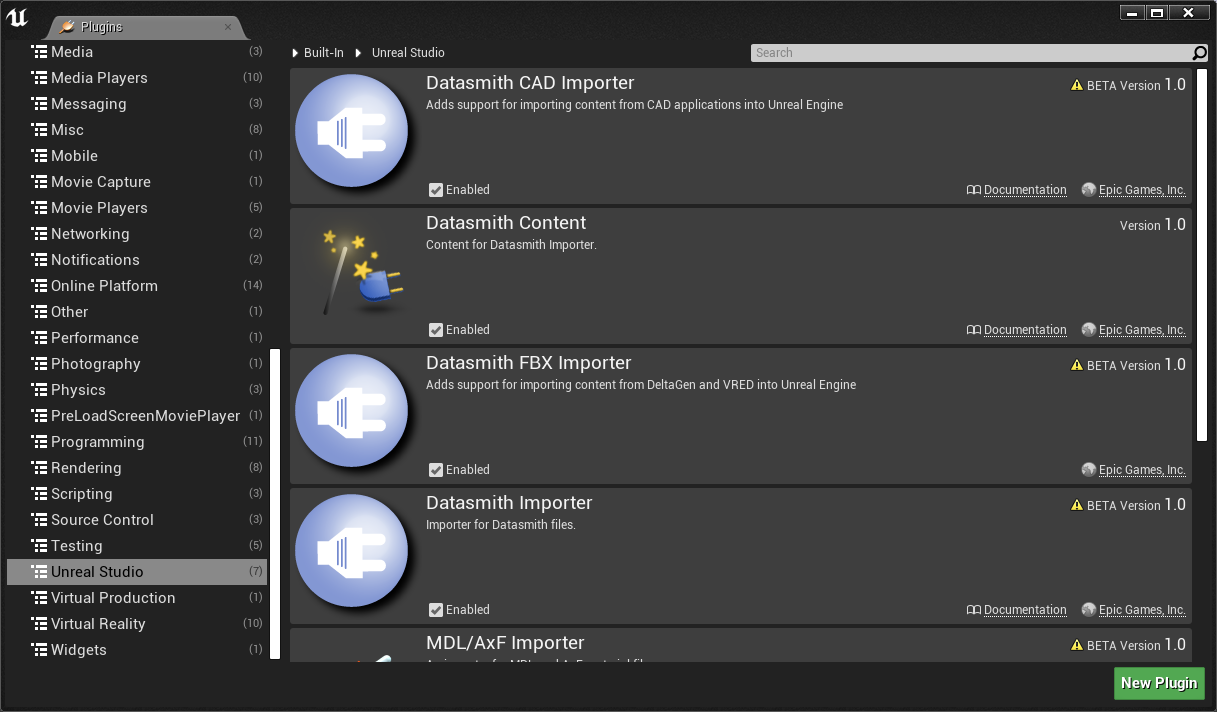
Task: Maximize the Plugins window
Action: [x=1157, y=12]
